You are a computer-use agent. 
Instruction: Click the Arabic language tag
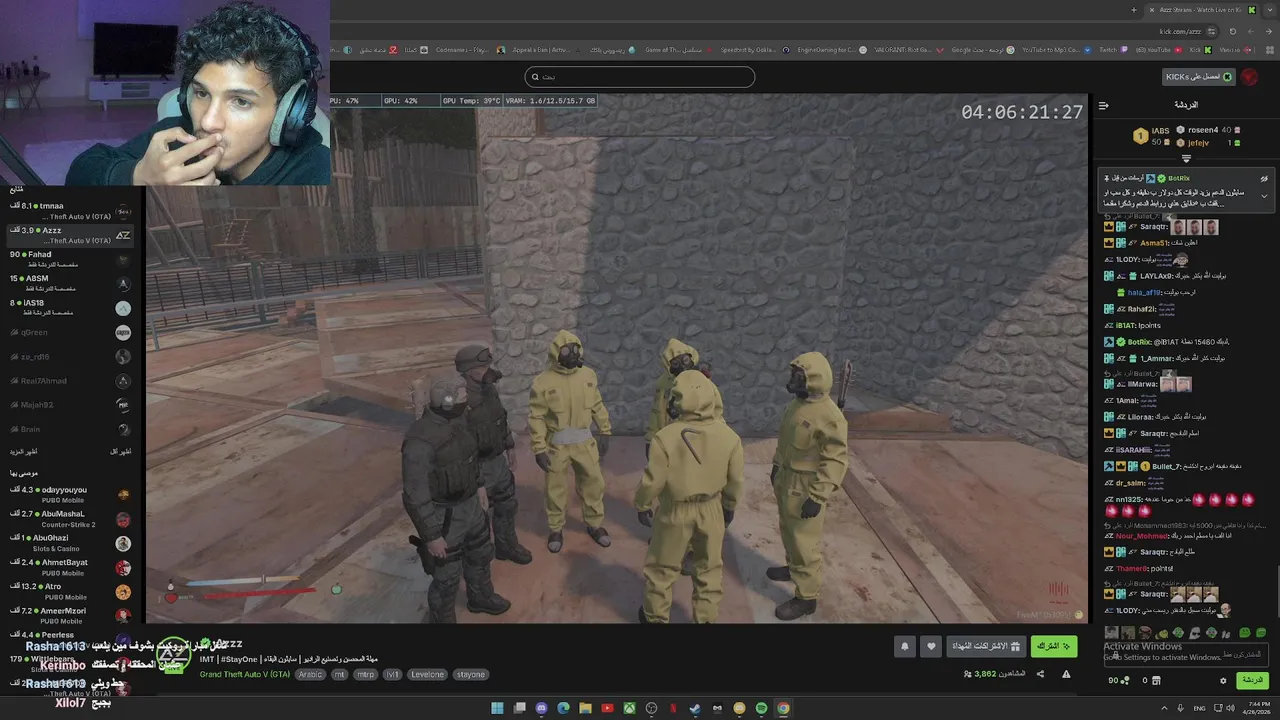coord(311,674)
